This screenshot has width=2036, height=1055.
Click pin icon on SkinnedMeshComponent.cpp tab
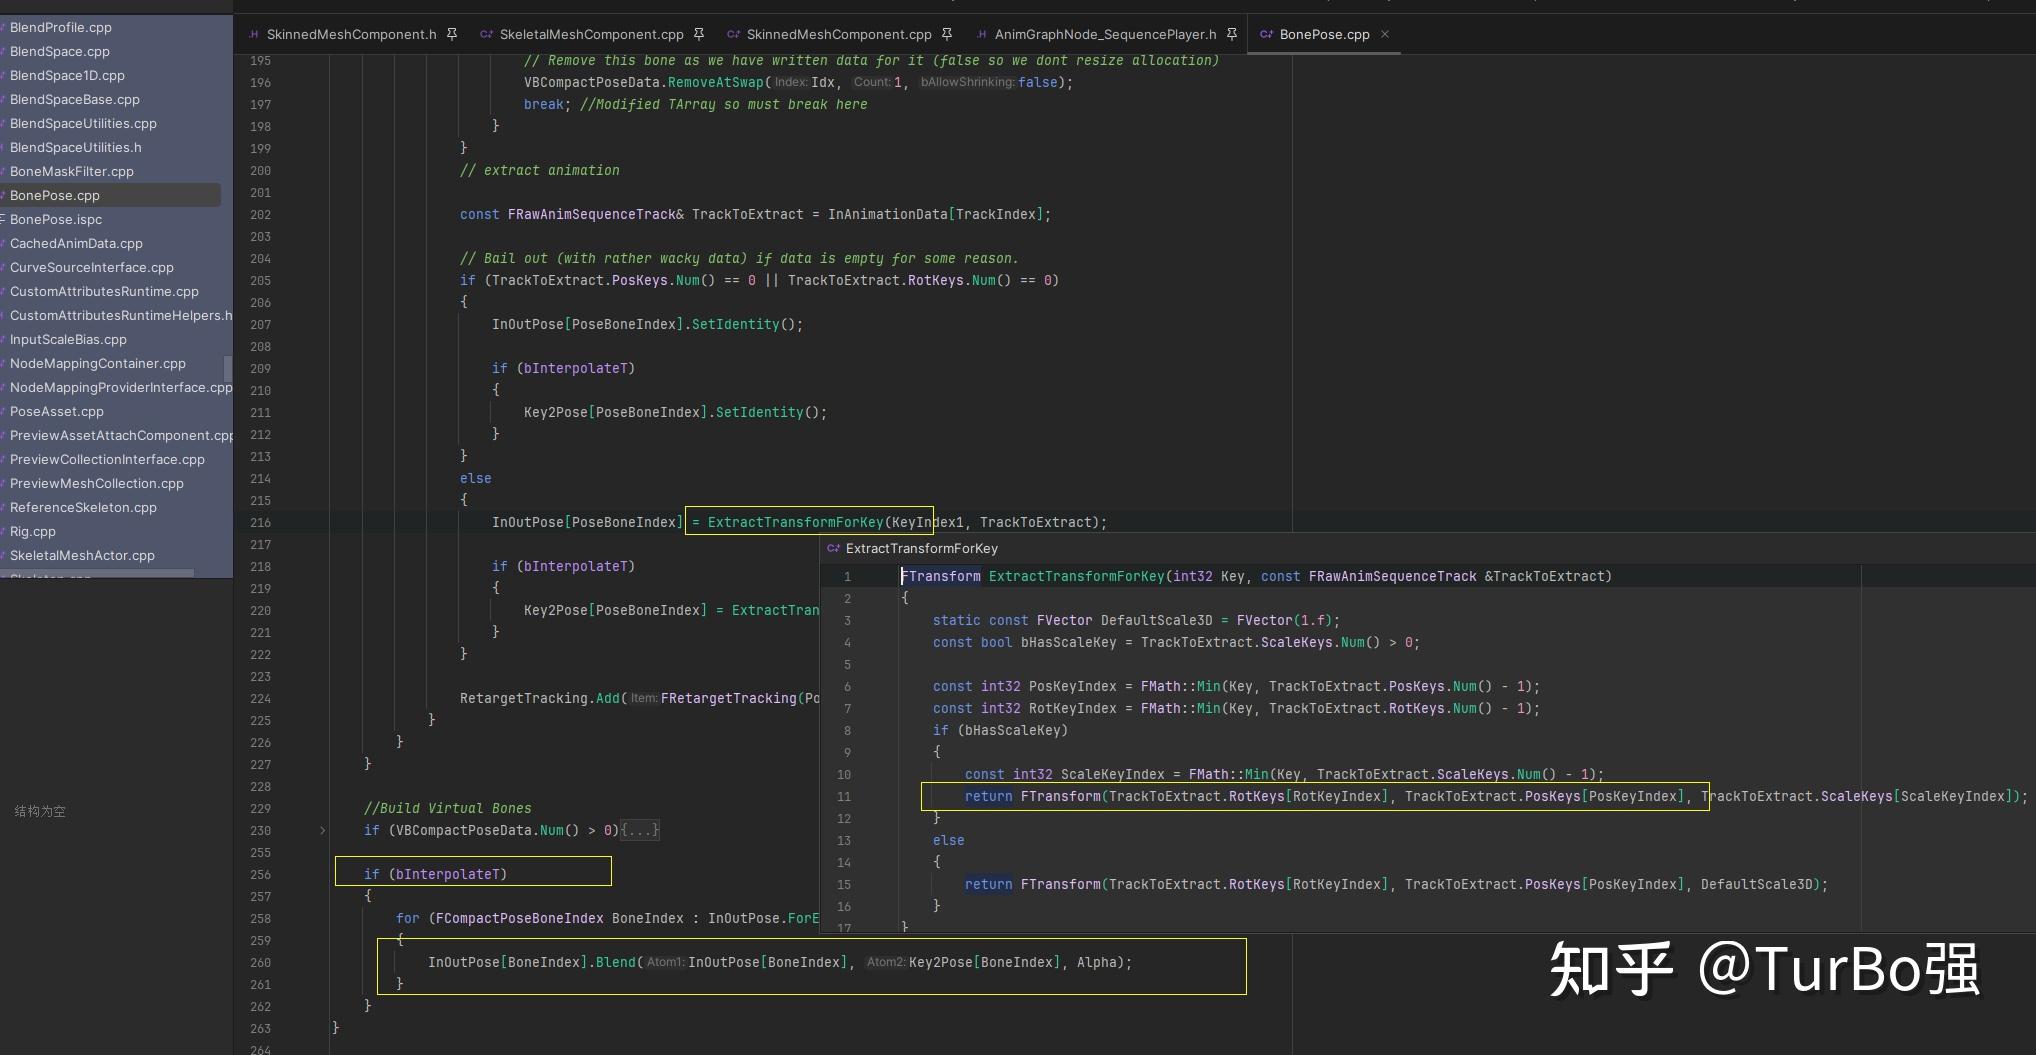[x=947, y=34]
